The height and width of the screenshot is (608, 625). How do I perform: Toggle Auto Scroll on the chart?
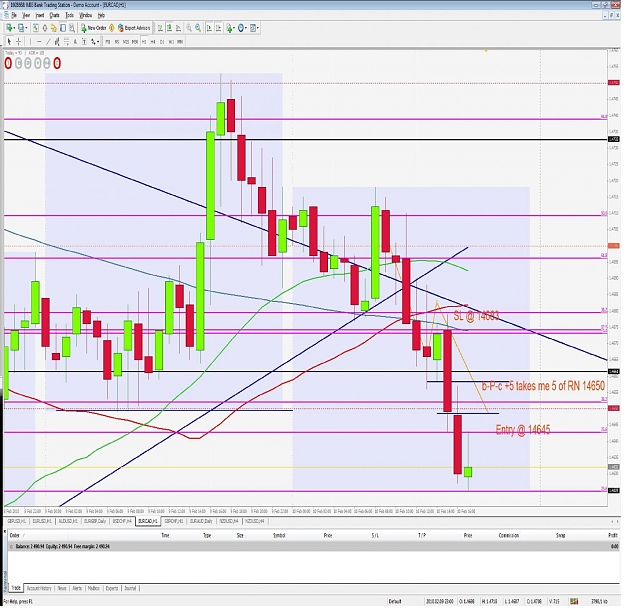coord(209,28)
